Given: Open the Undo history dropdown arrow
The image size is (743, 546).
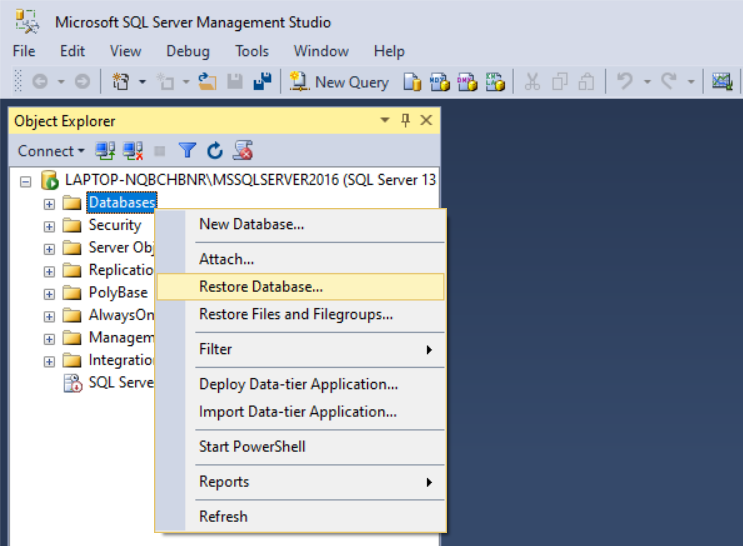Looking at the screenshot, I should (647, 82).
